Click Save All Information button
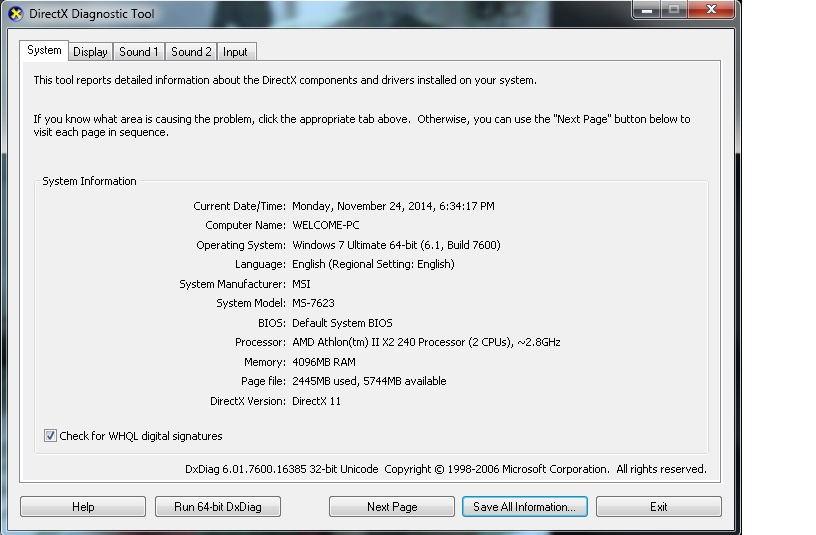This screenshot has width=816, height=535. pyautogui.click(x=524, y=507)
